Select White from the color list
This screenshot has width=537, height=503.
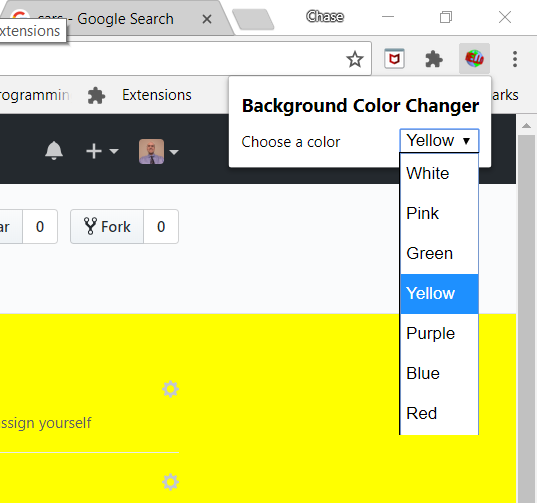pos(439,173)
